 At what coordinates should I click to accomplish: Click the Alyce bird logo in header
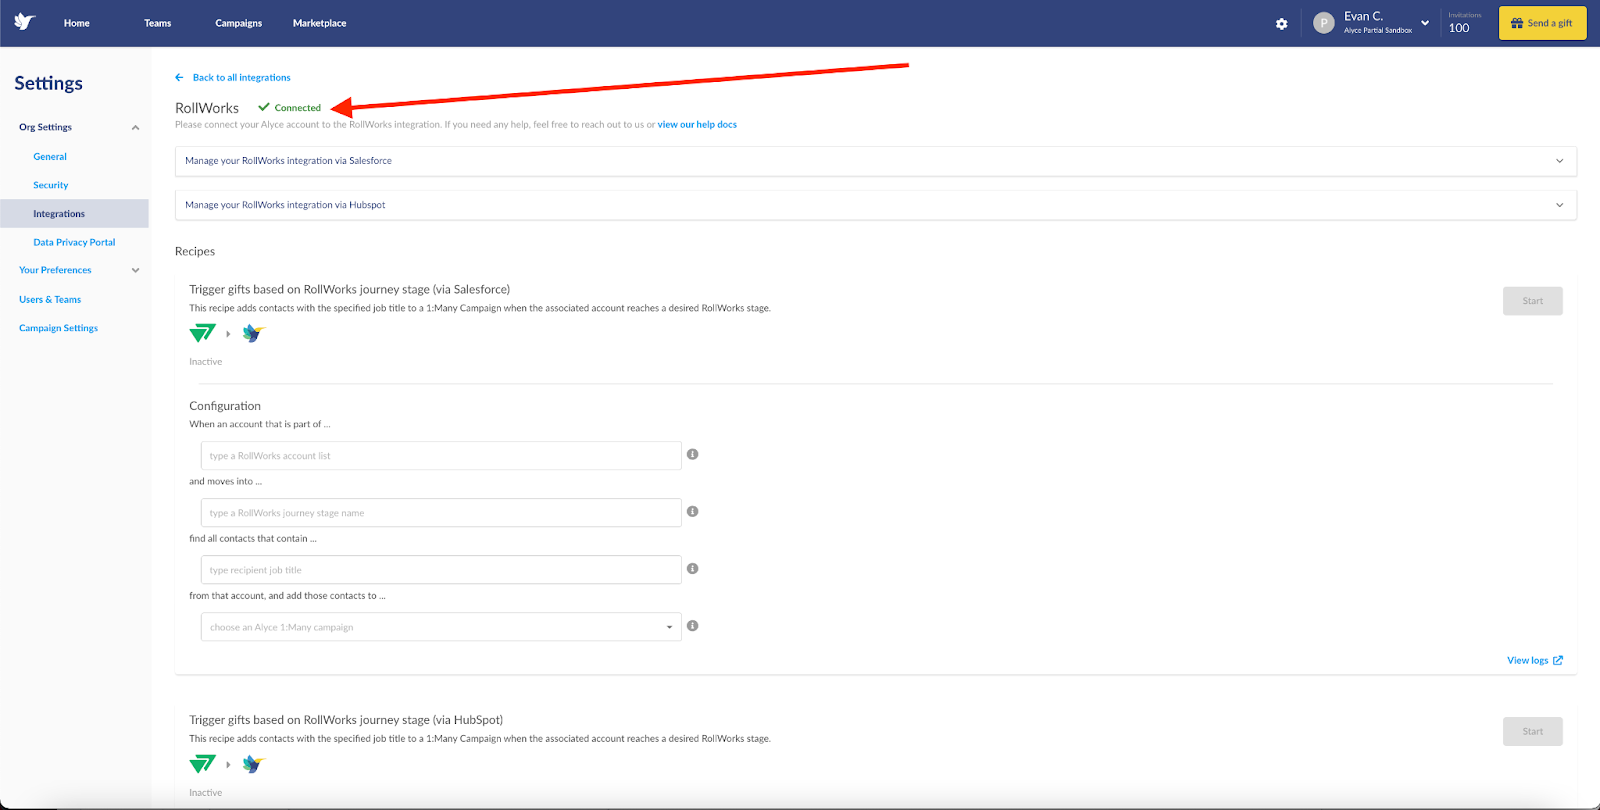pyautogui.click(x=25, y=22)
